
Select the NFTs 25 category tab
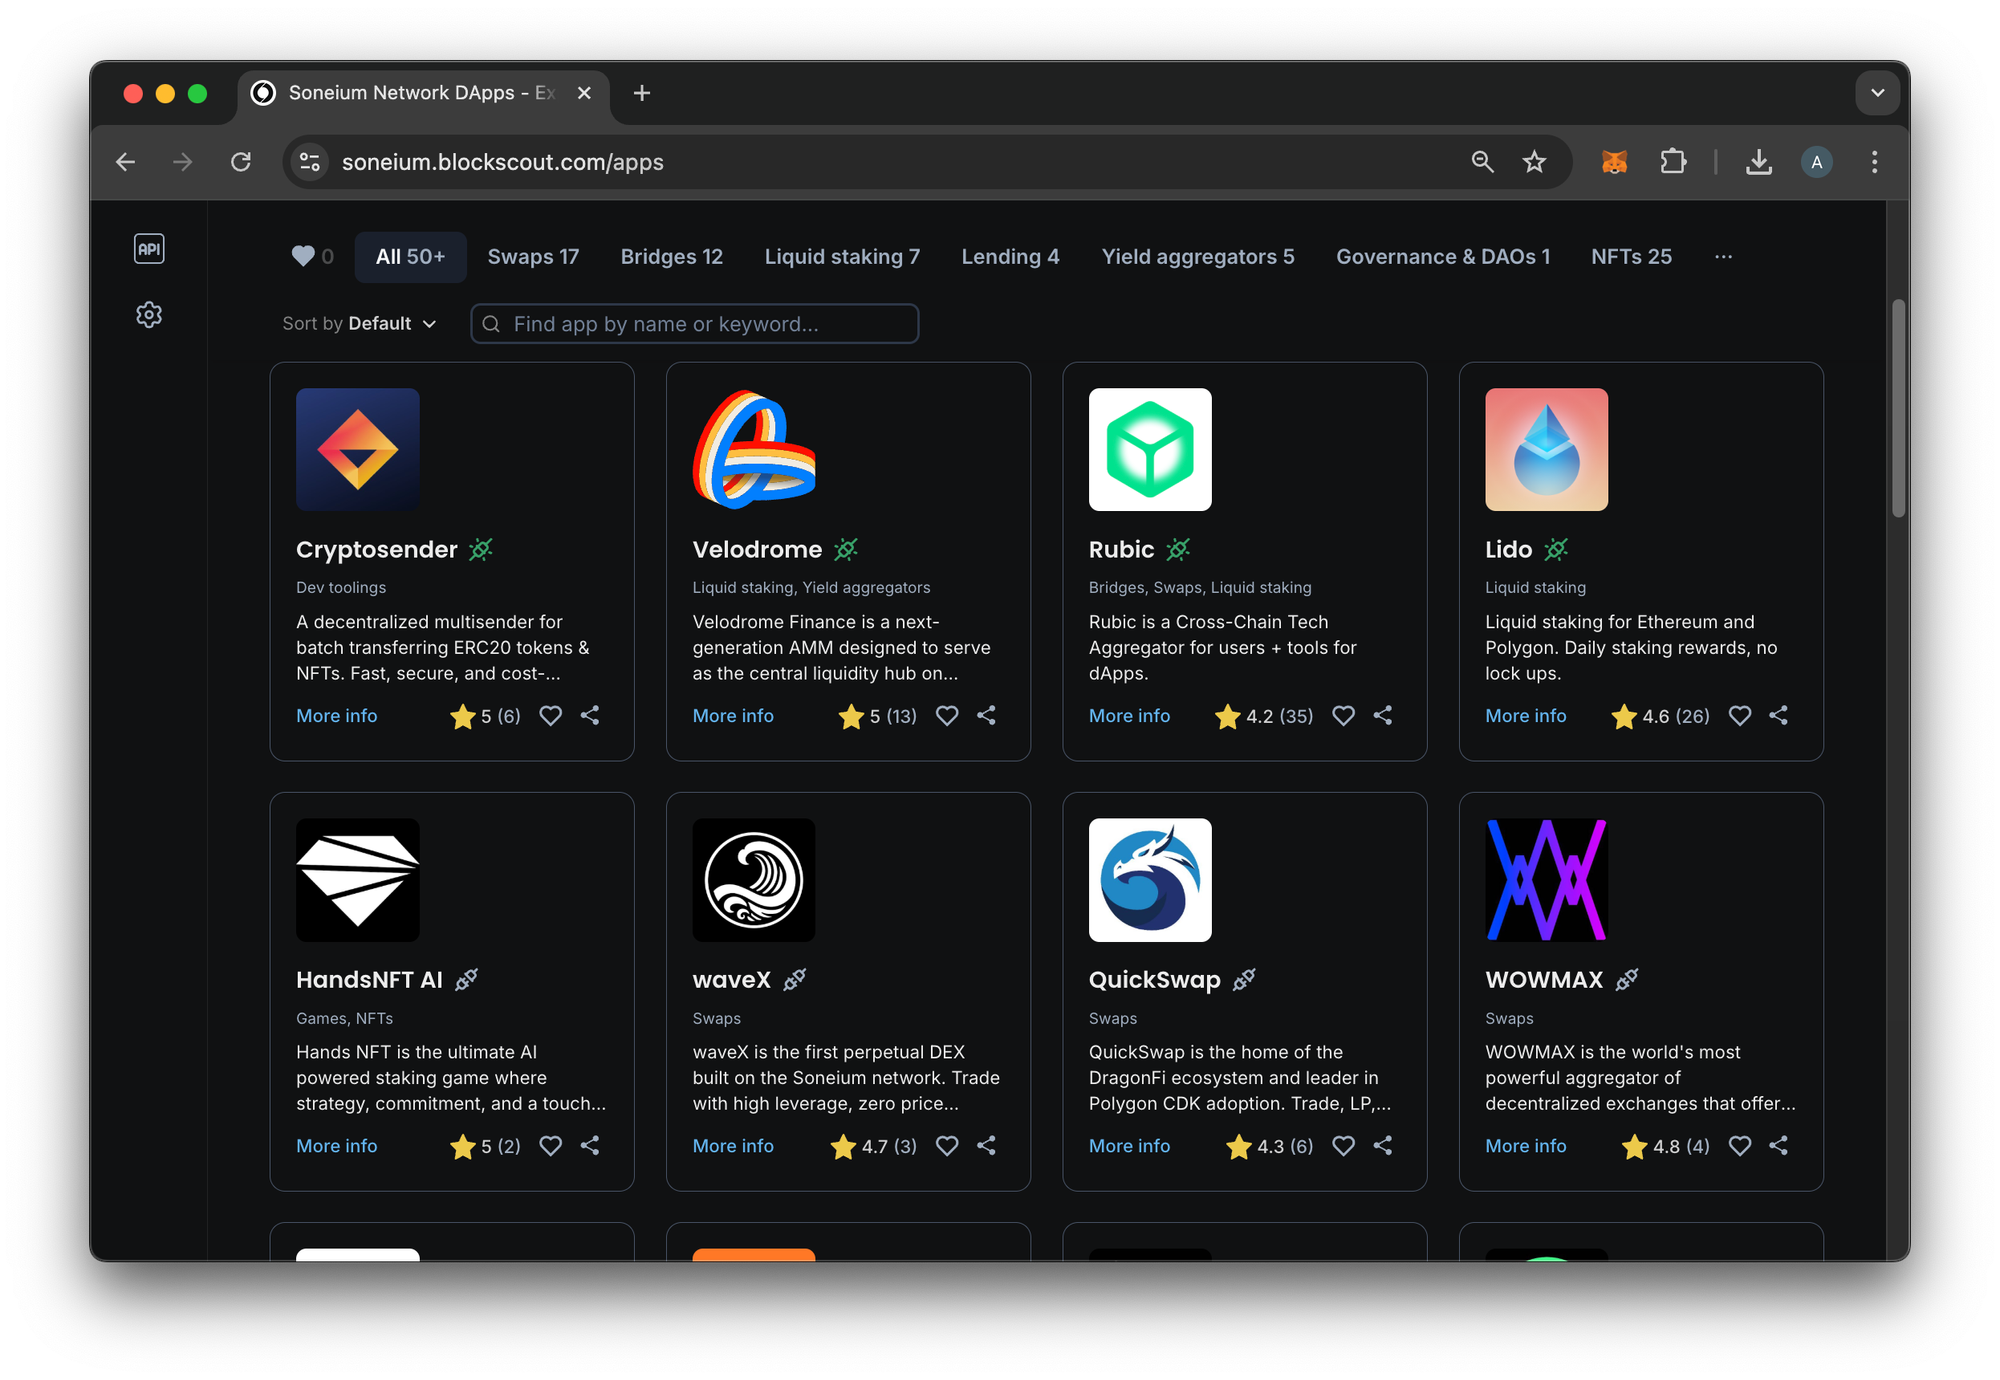tap(1631, 257)
